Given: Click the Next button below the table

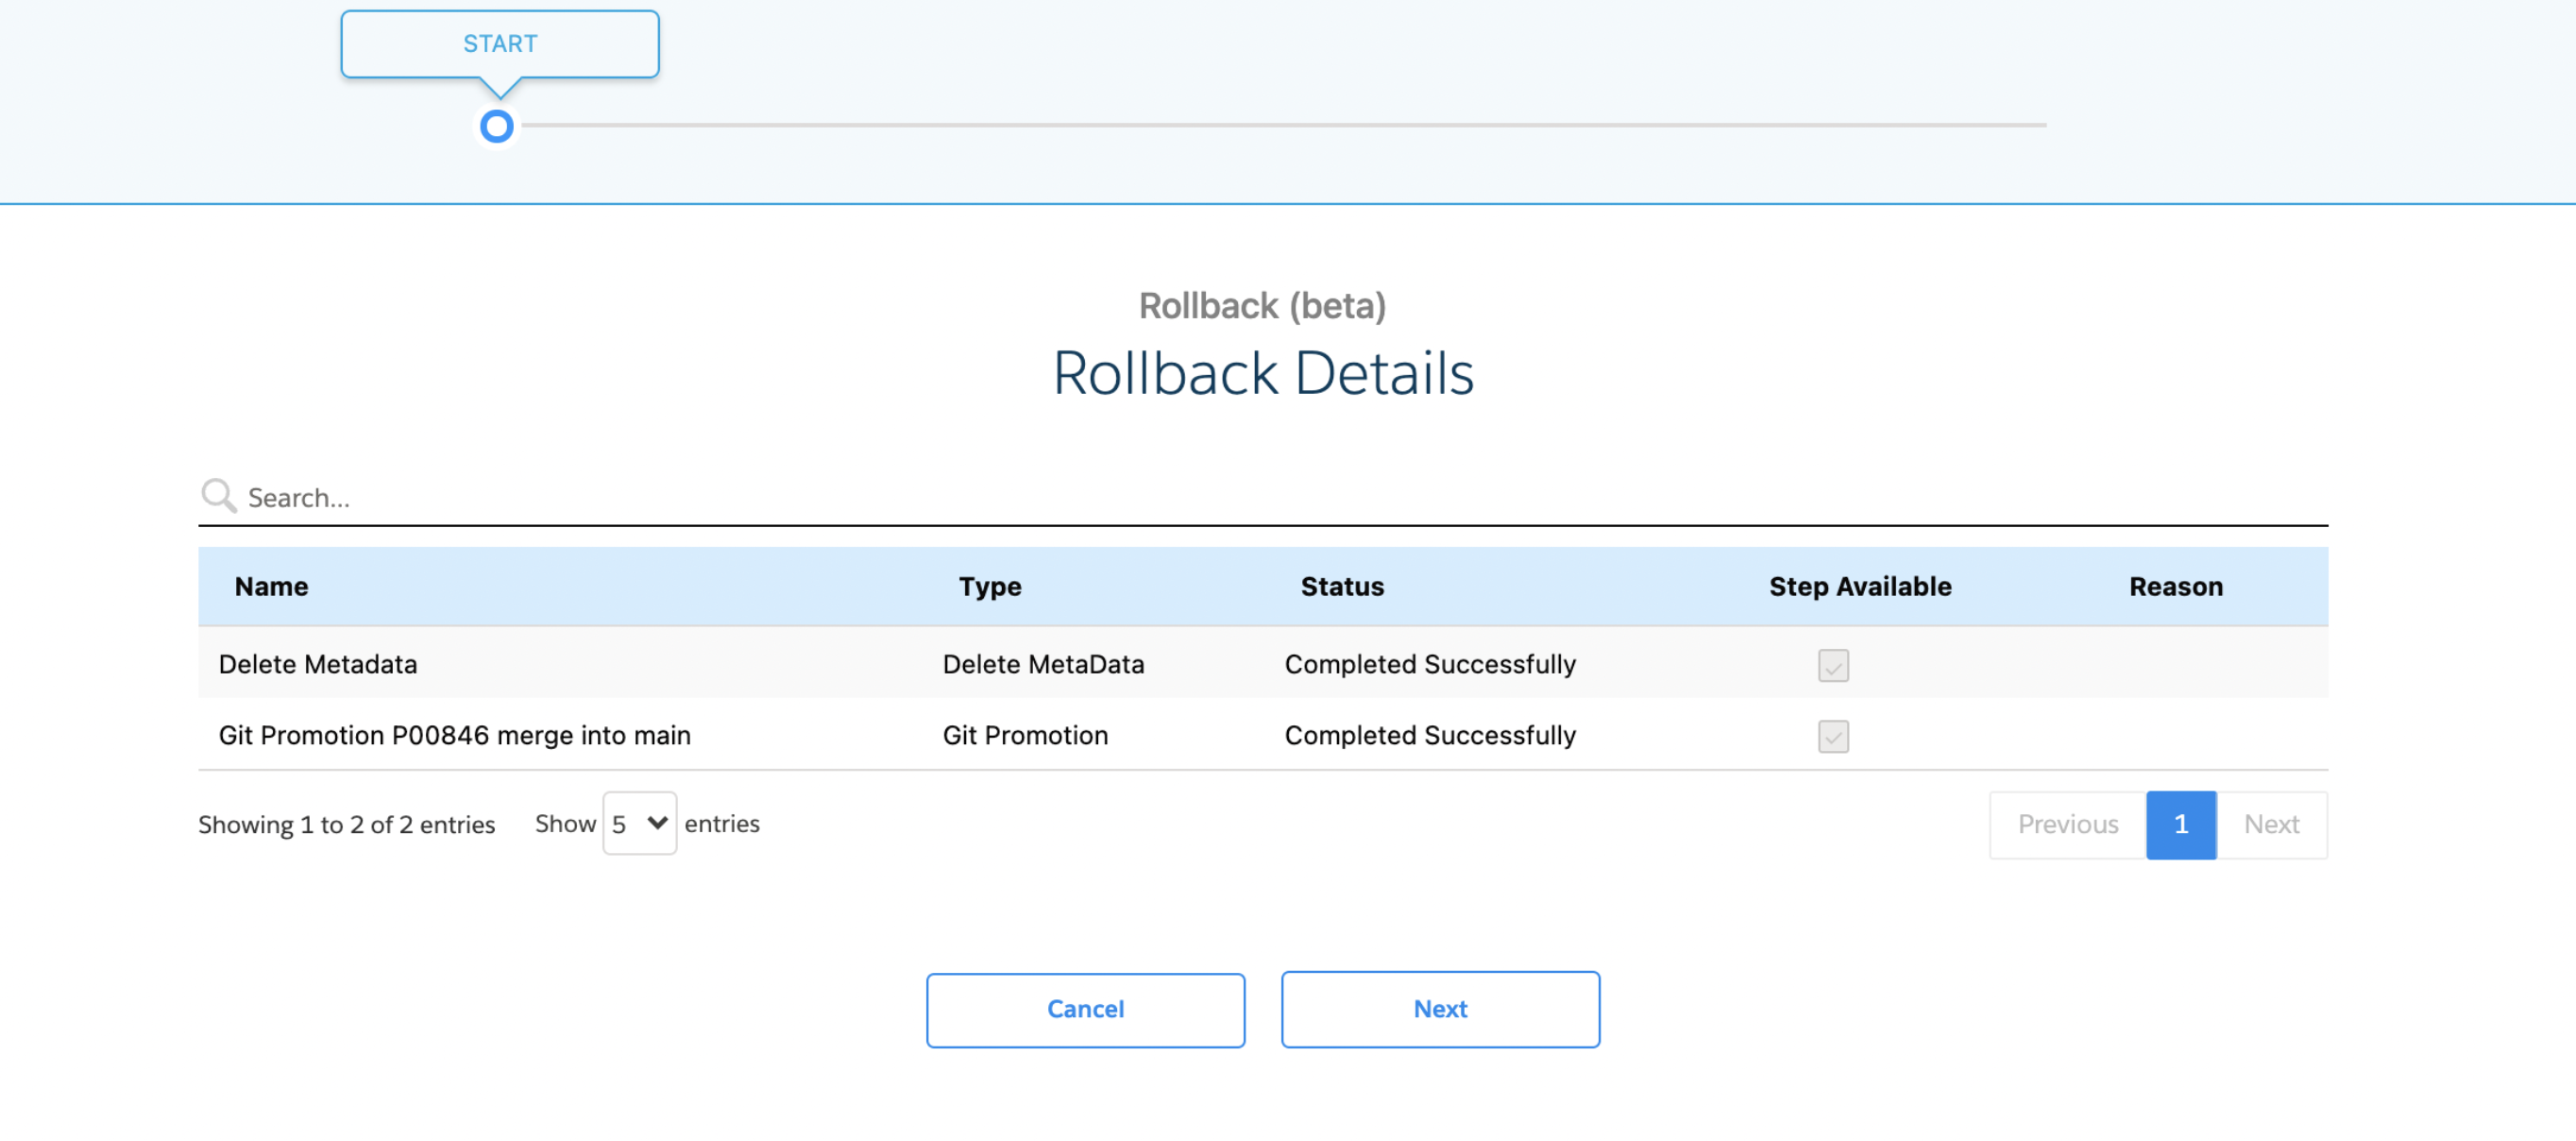Looking at the screenshot, I should coord(1440,1009).
